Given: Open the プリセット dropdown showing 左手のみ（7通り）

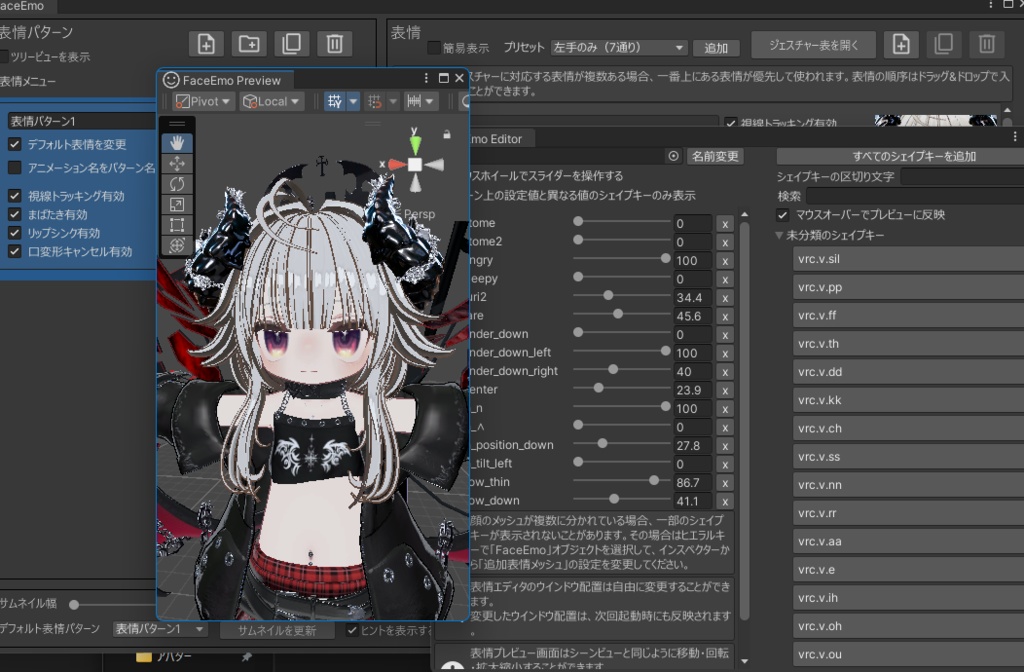Looking at the screenshot, I should (619, 47).
